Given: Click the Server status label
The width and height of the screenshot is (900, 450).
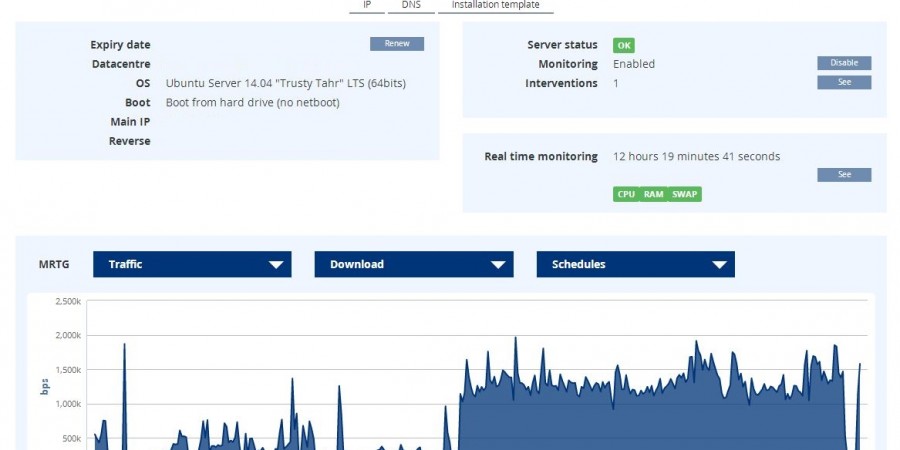Looking at the screenshot, I should pyautogui.click(x=562, y=45).
